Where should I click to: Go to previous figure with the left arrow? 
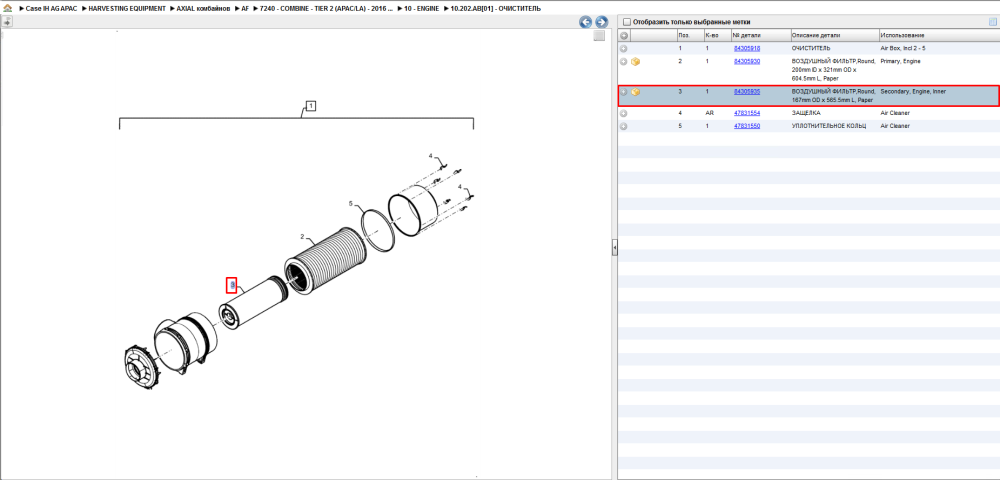tap(585, 22)
